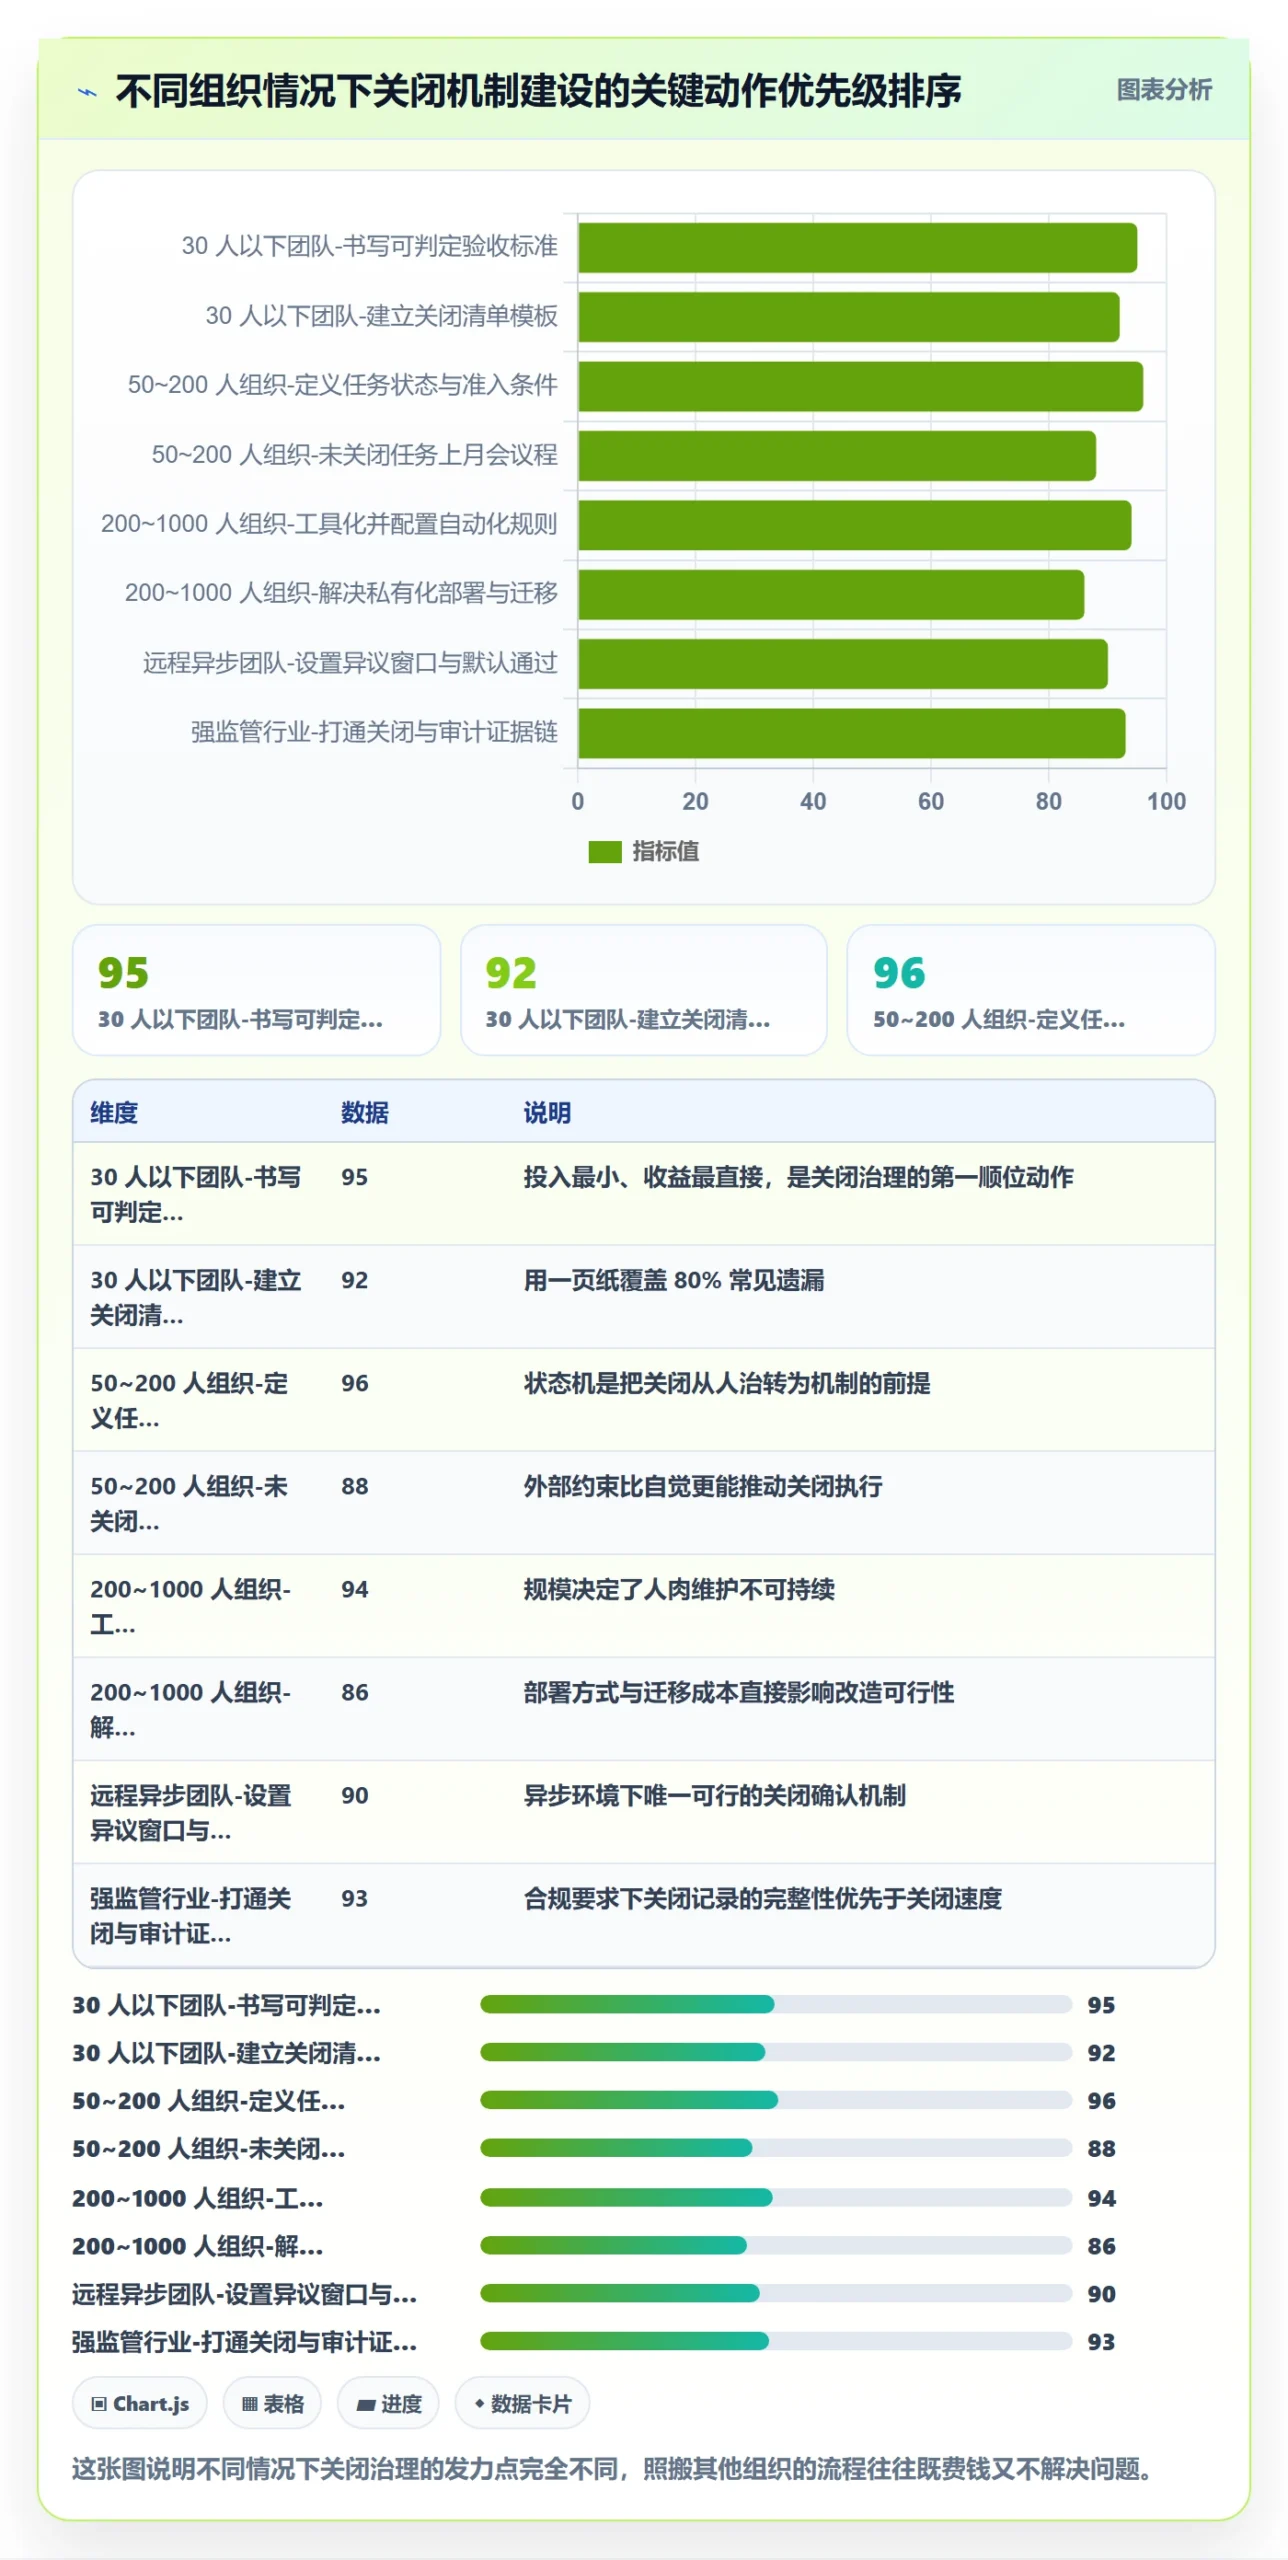Click the progress bar showing value 90

tap(776, 2293)
